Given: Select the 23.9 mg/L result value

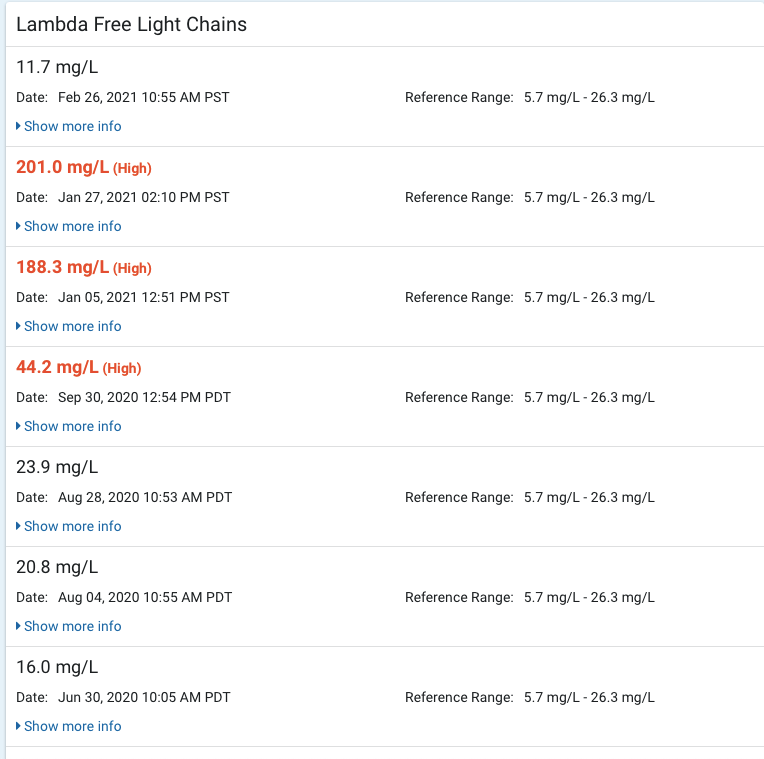Looking at the screenshot, I should pyautogui.click(x=57, y=467).
